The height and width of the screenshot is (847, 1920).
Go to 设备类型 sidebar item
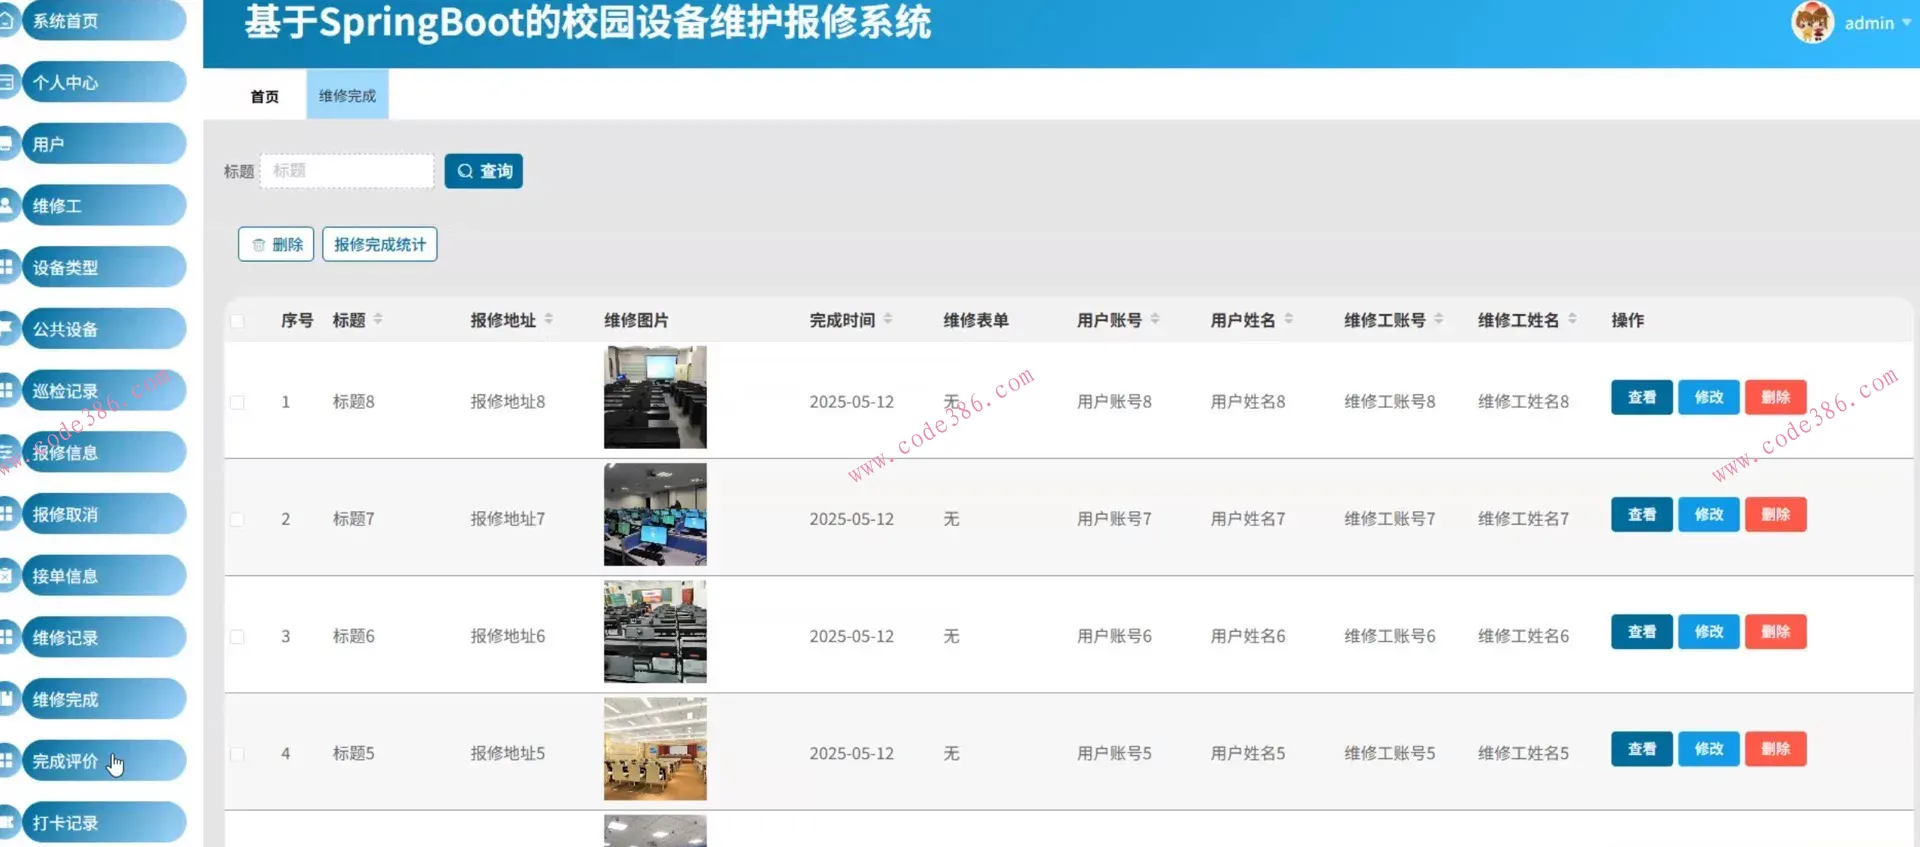click(100, 268)
